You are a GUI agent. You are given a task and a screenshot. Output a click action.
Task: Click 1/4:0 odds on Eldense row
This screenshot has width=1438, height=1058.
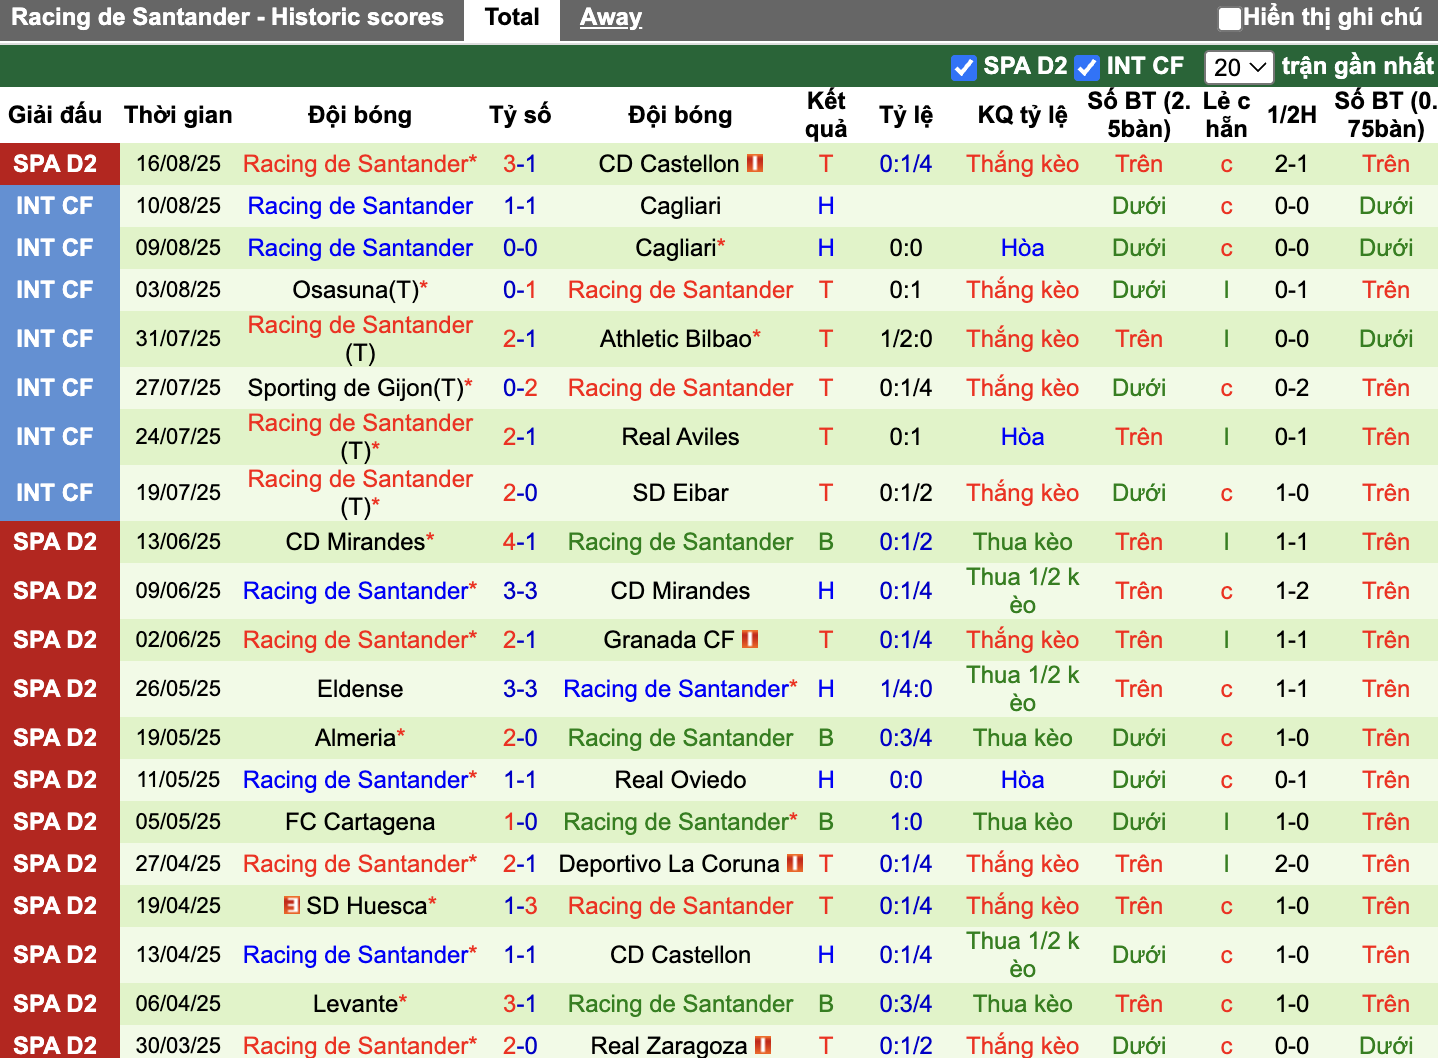point(906,689)
